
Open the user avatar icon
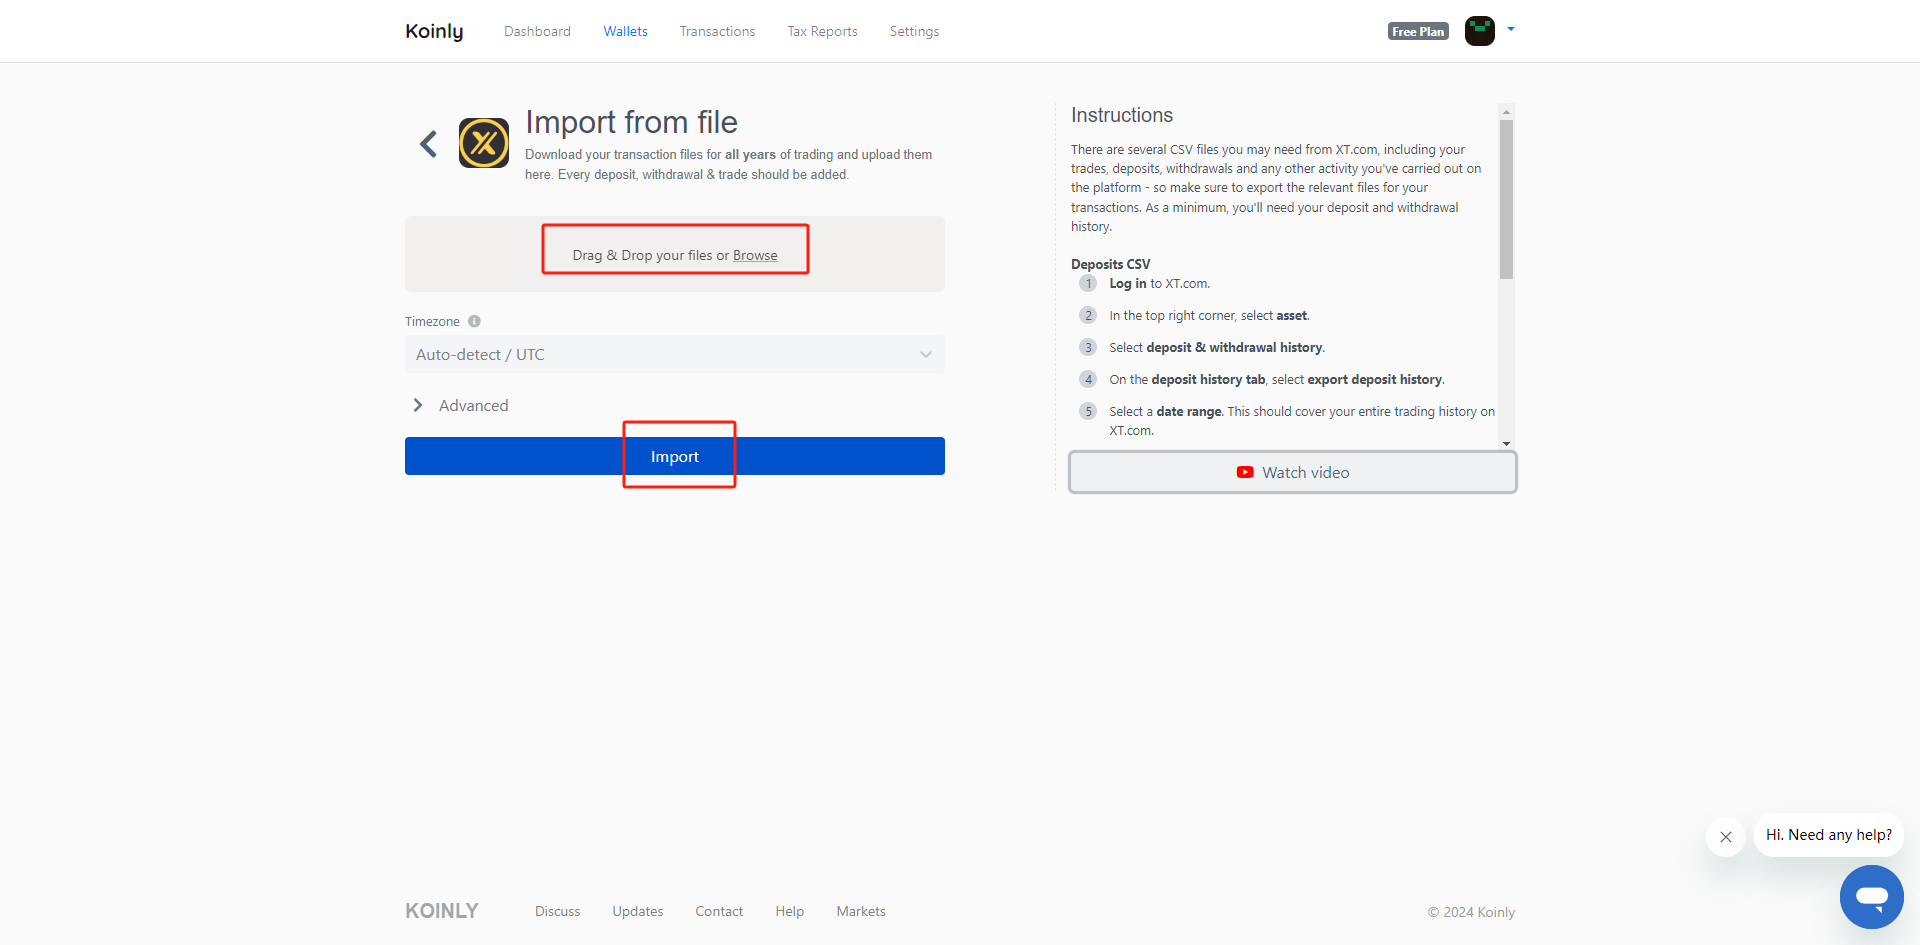[1479, 31]
